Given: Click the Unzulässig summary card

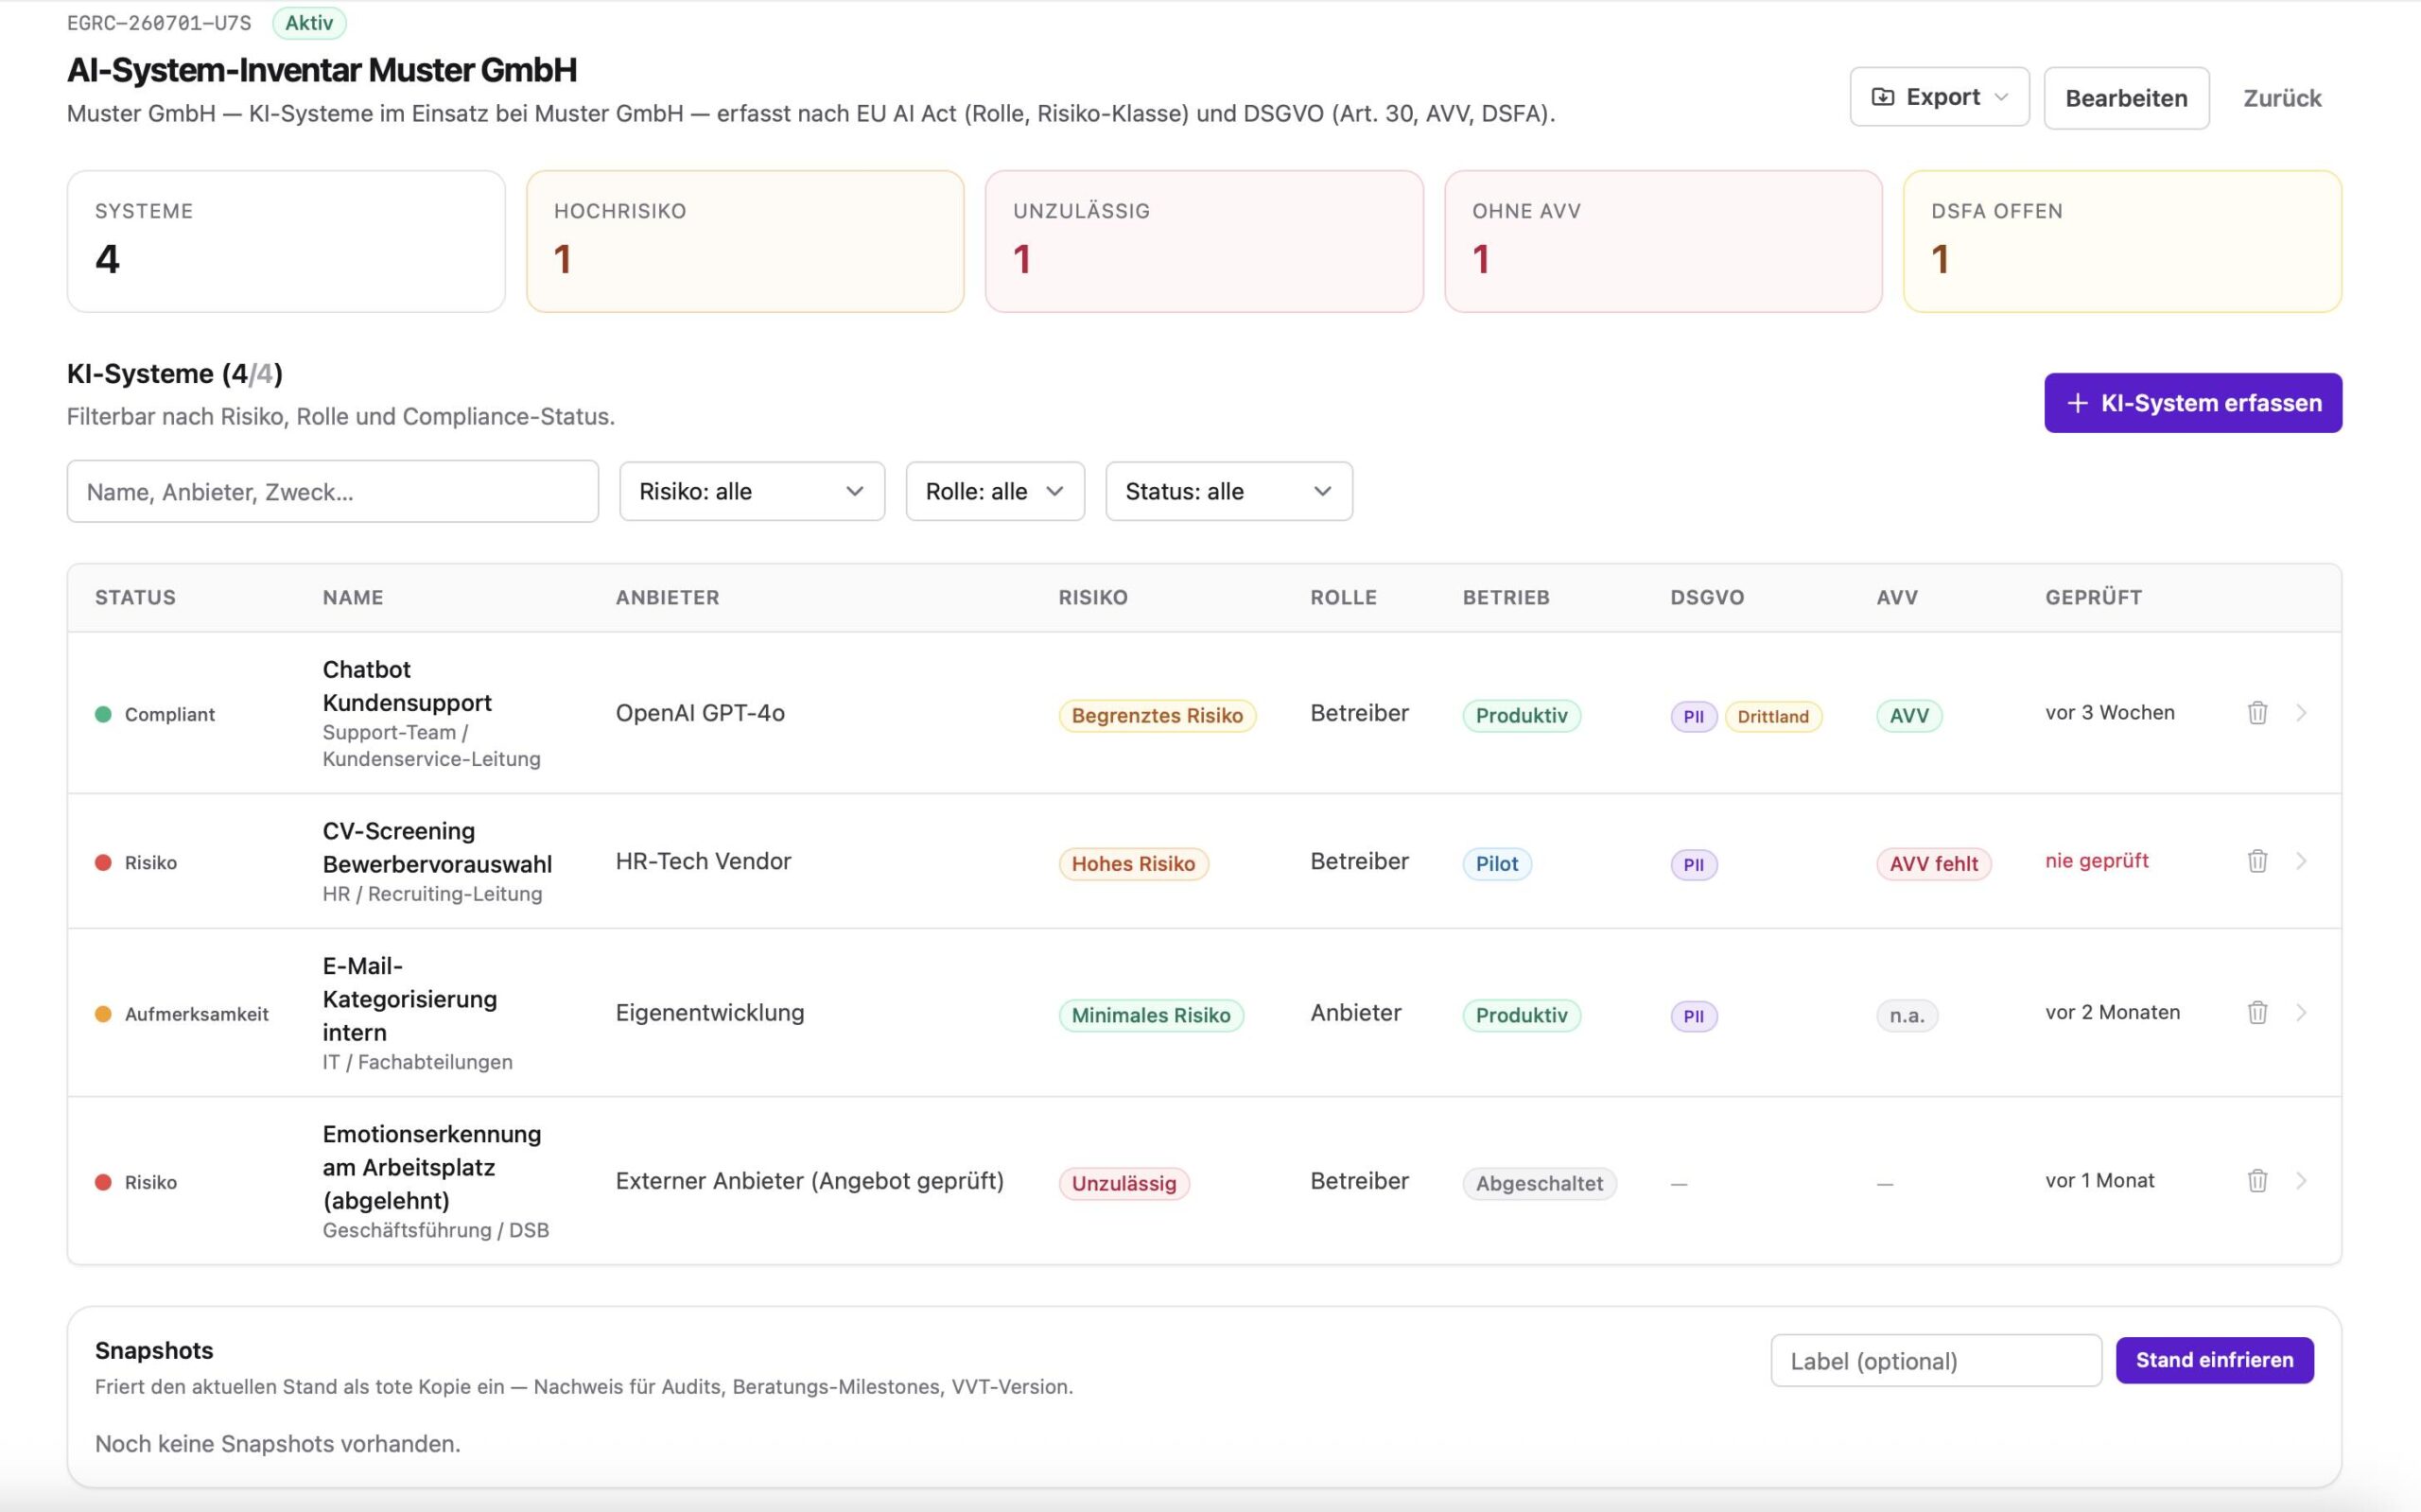Looking at the screenshot, I should pos(1204,241).
